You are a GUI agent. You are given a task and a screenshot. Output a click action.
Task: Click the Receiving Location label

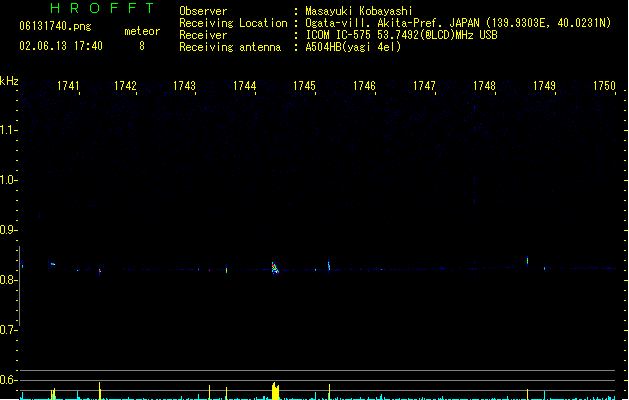coord(233,23)
